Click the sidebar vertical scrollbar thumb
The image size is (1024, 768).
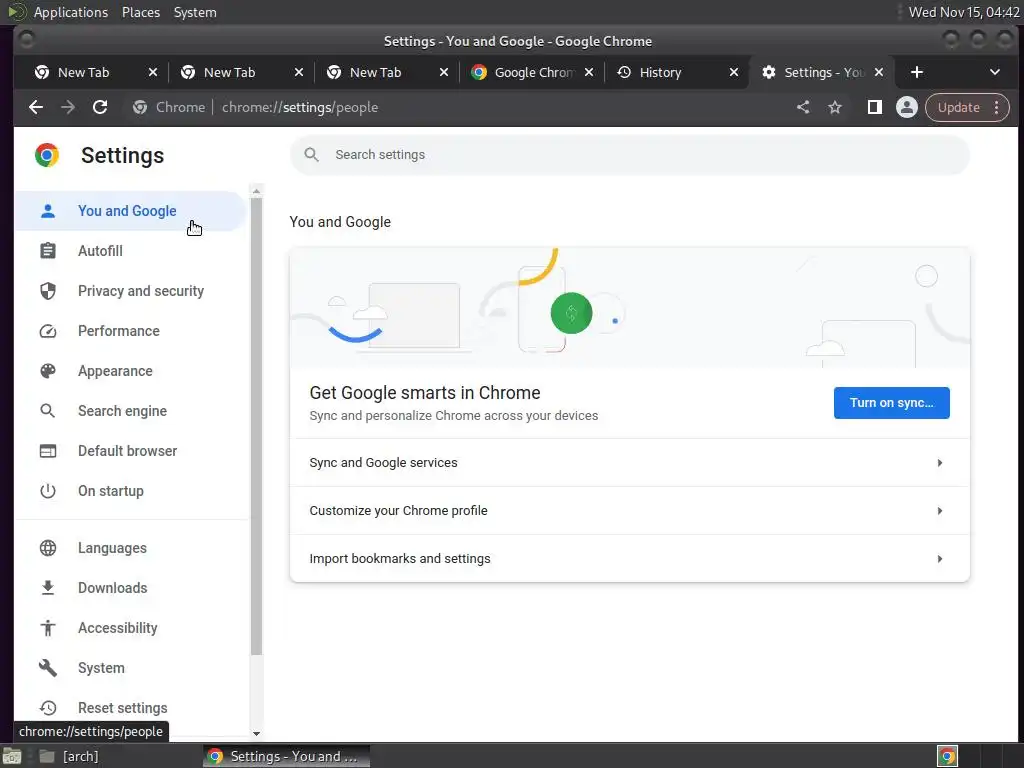point(256,426)
